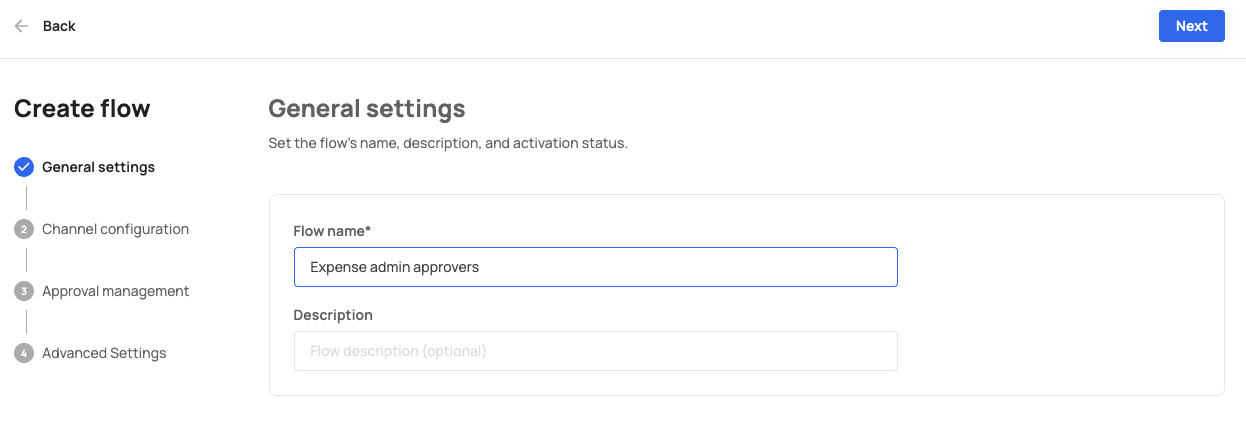Click the connector line below General settings step
Screen dimensions: 1246x446
click(x=26, y=198)
